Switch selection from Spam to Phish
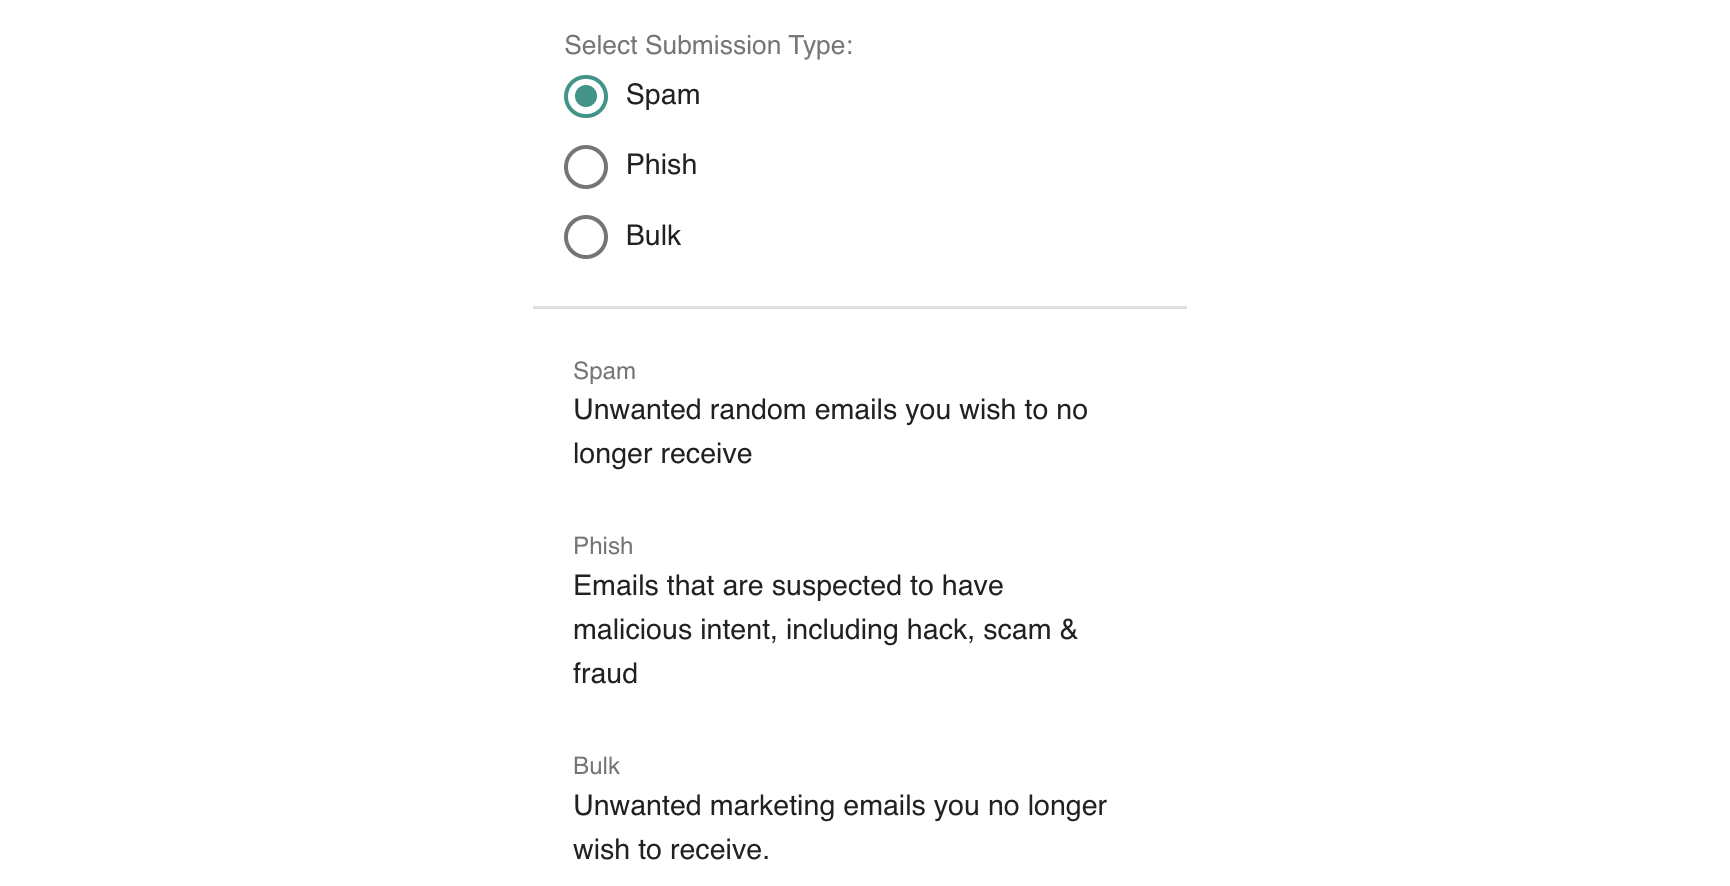 [586, 166]
